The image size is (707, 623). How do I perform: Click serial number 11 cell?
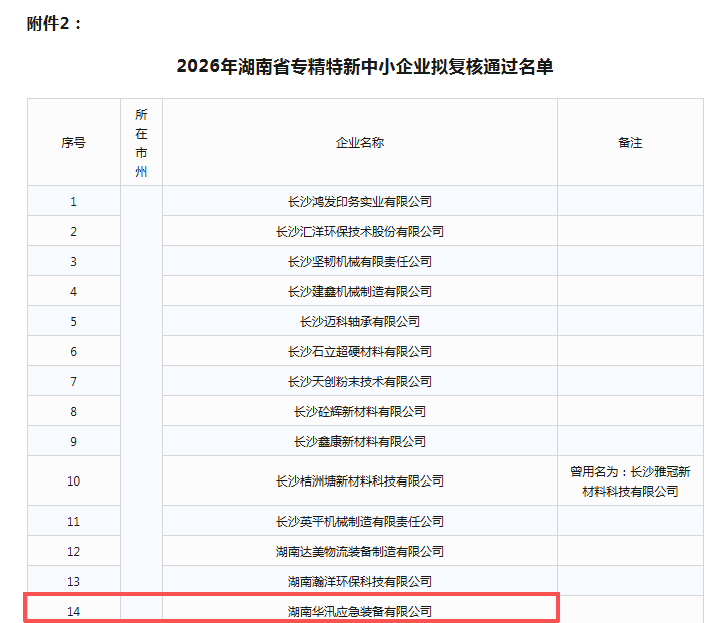pyautogui.click(x=73, y=521)
